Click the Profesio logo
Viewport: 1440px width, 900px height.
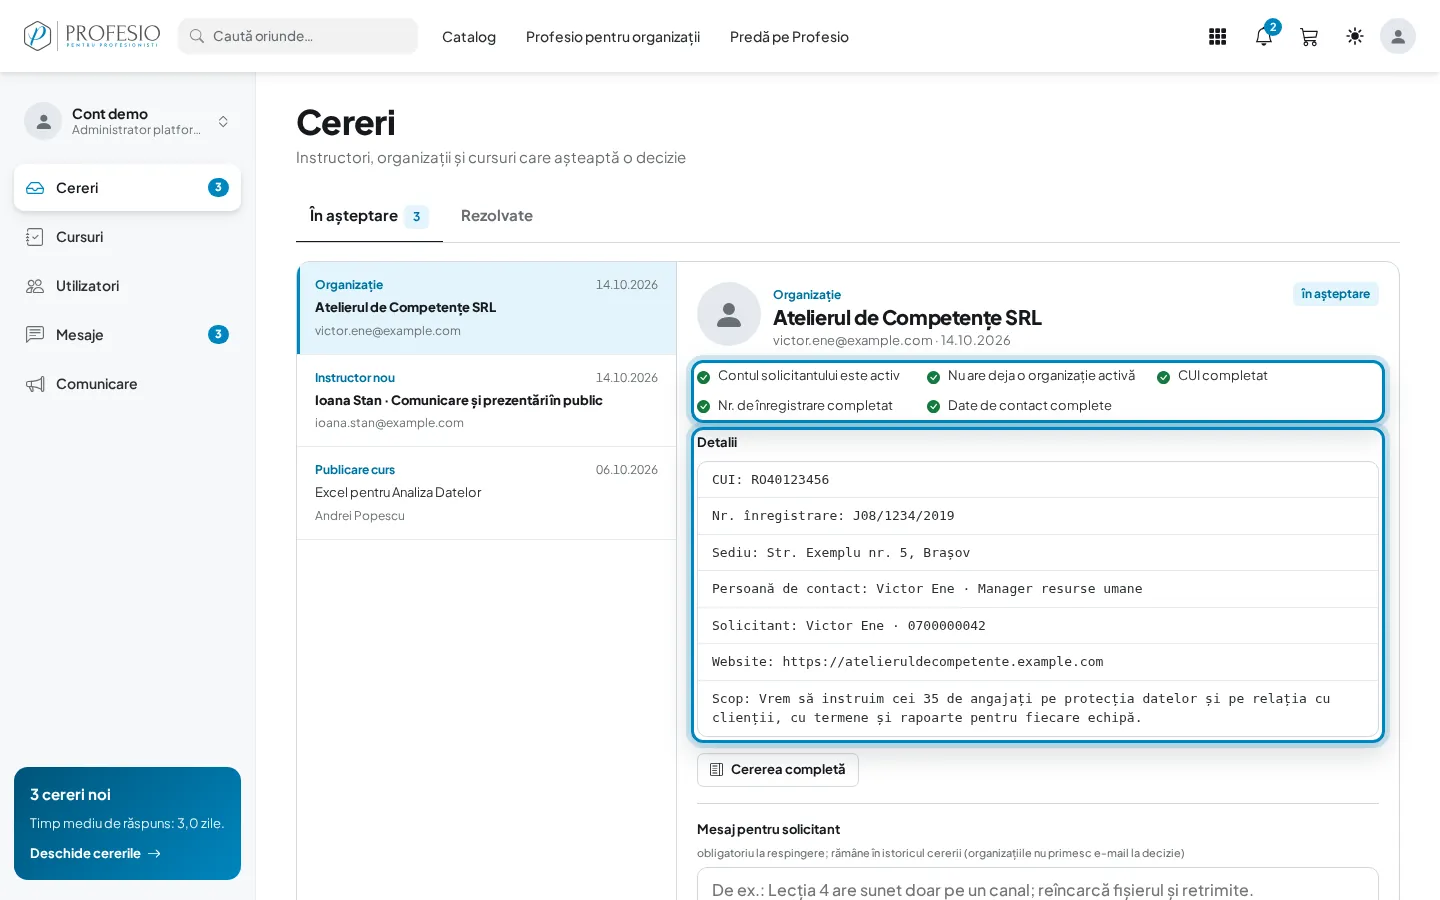[x=91, y=36]
